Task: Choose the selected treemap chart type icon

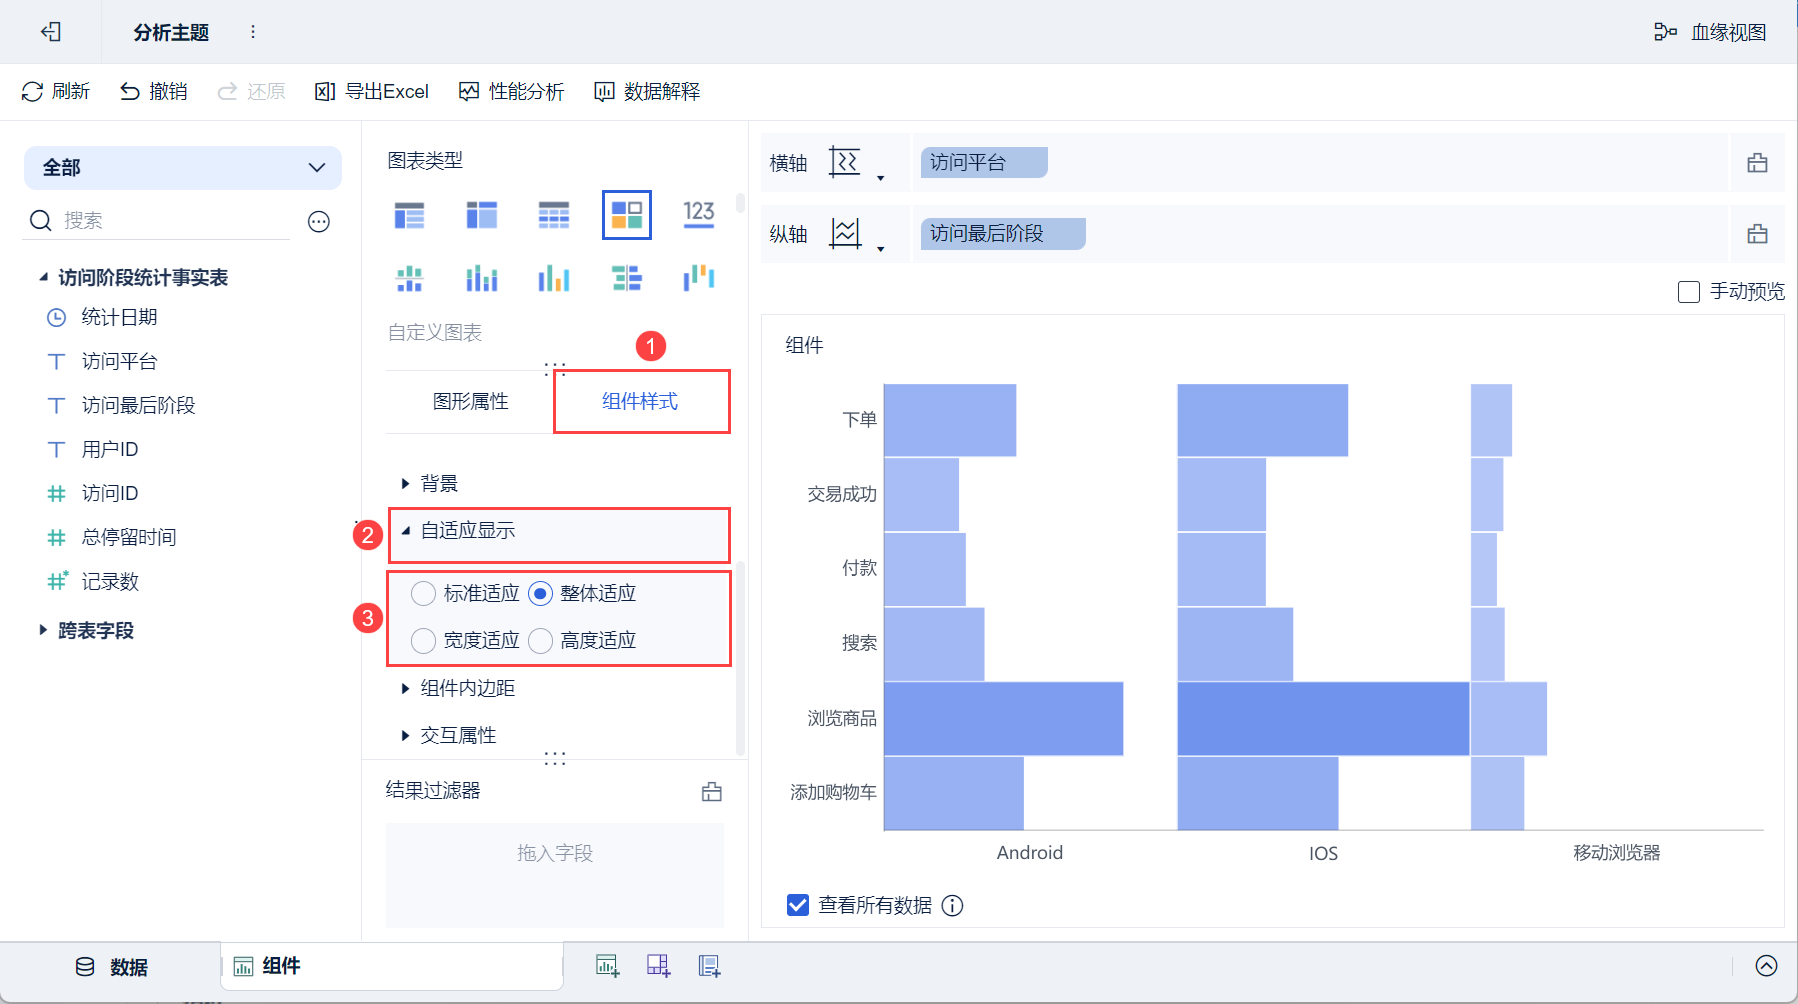Action: pyautogui.click(x=627, y=215)
